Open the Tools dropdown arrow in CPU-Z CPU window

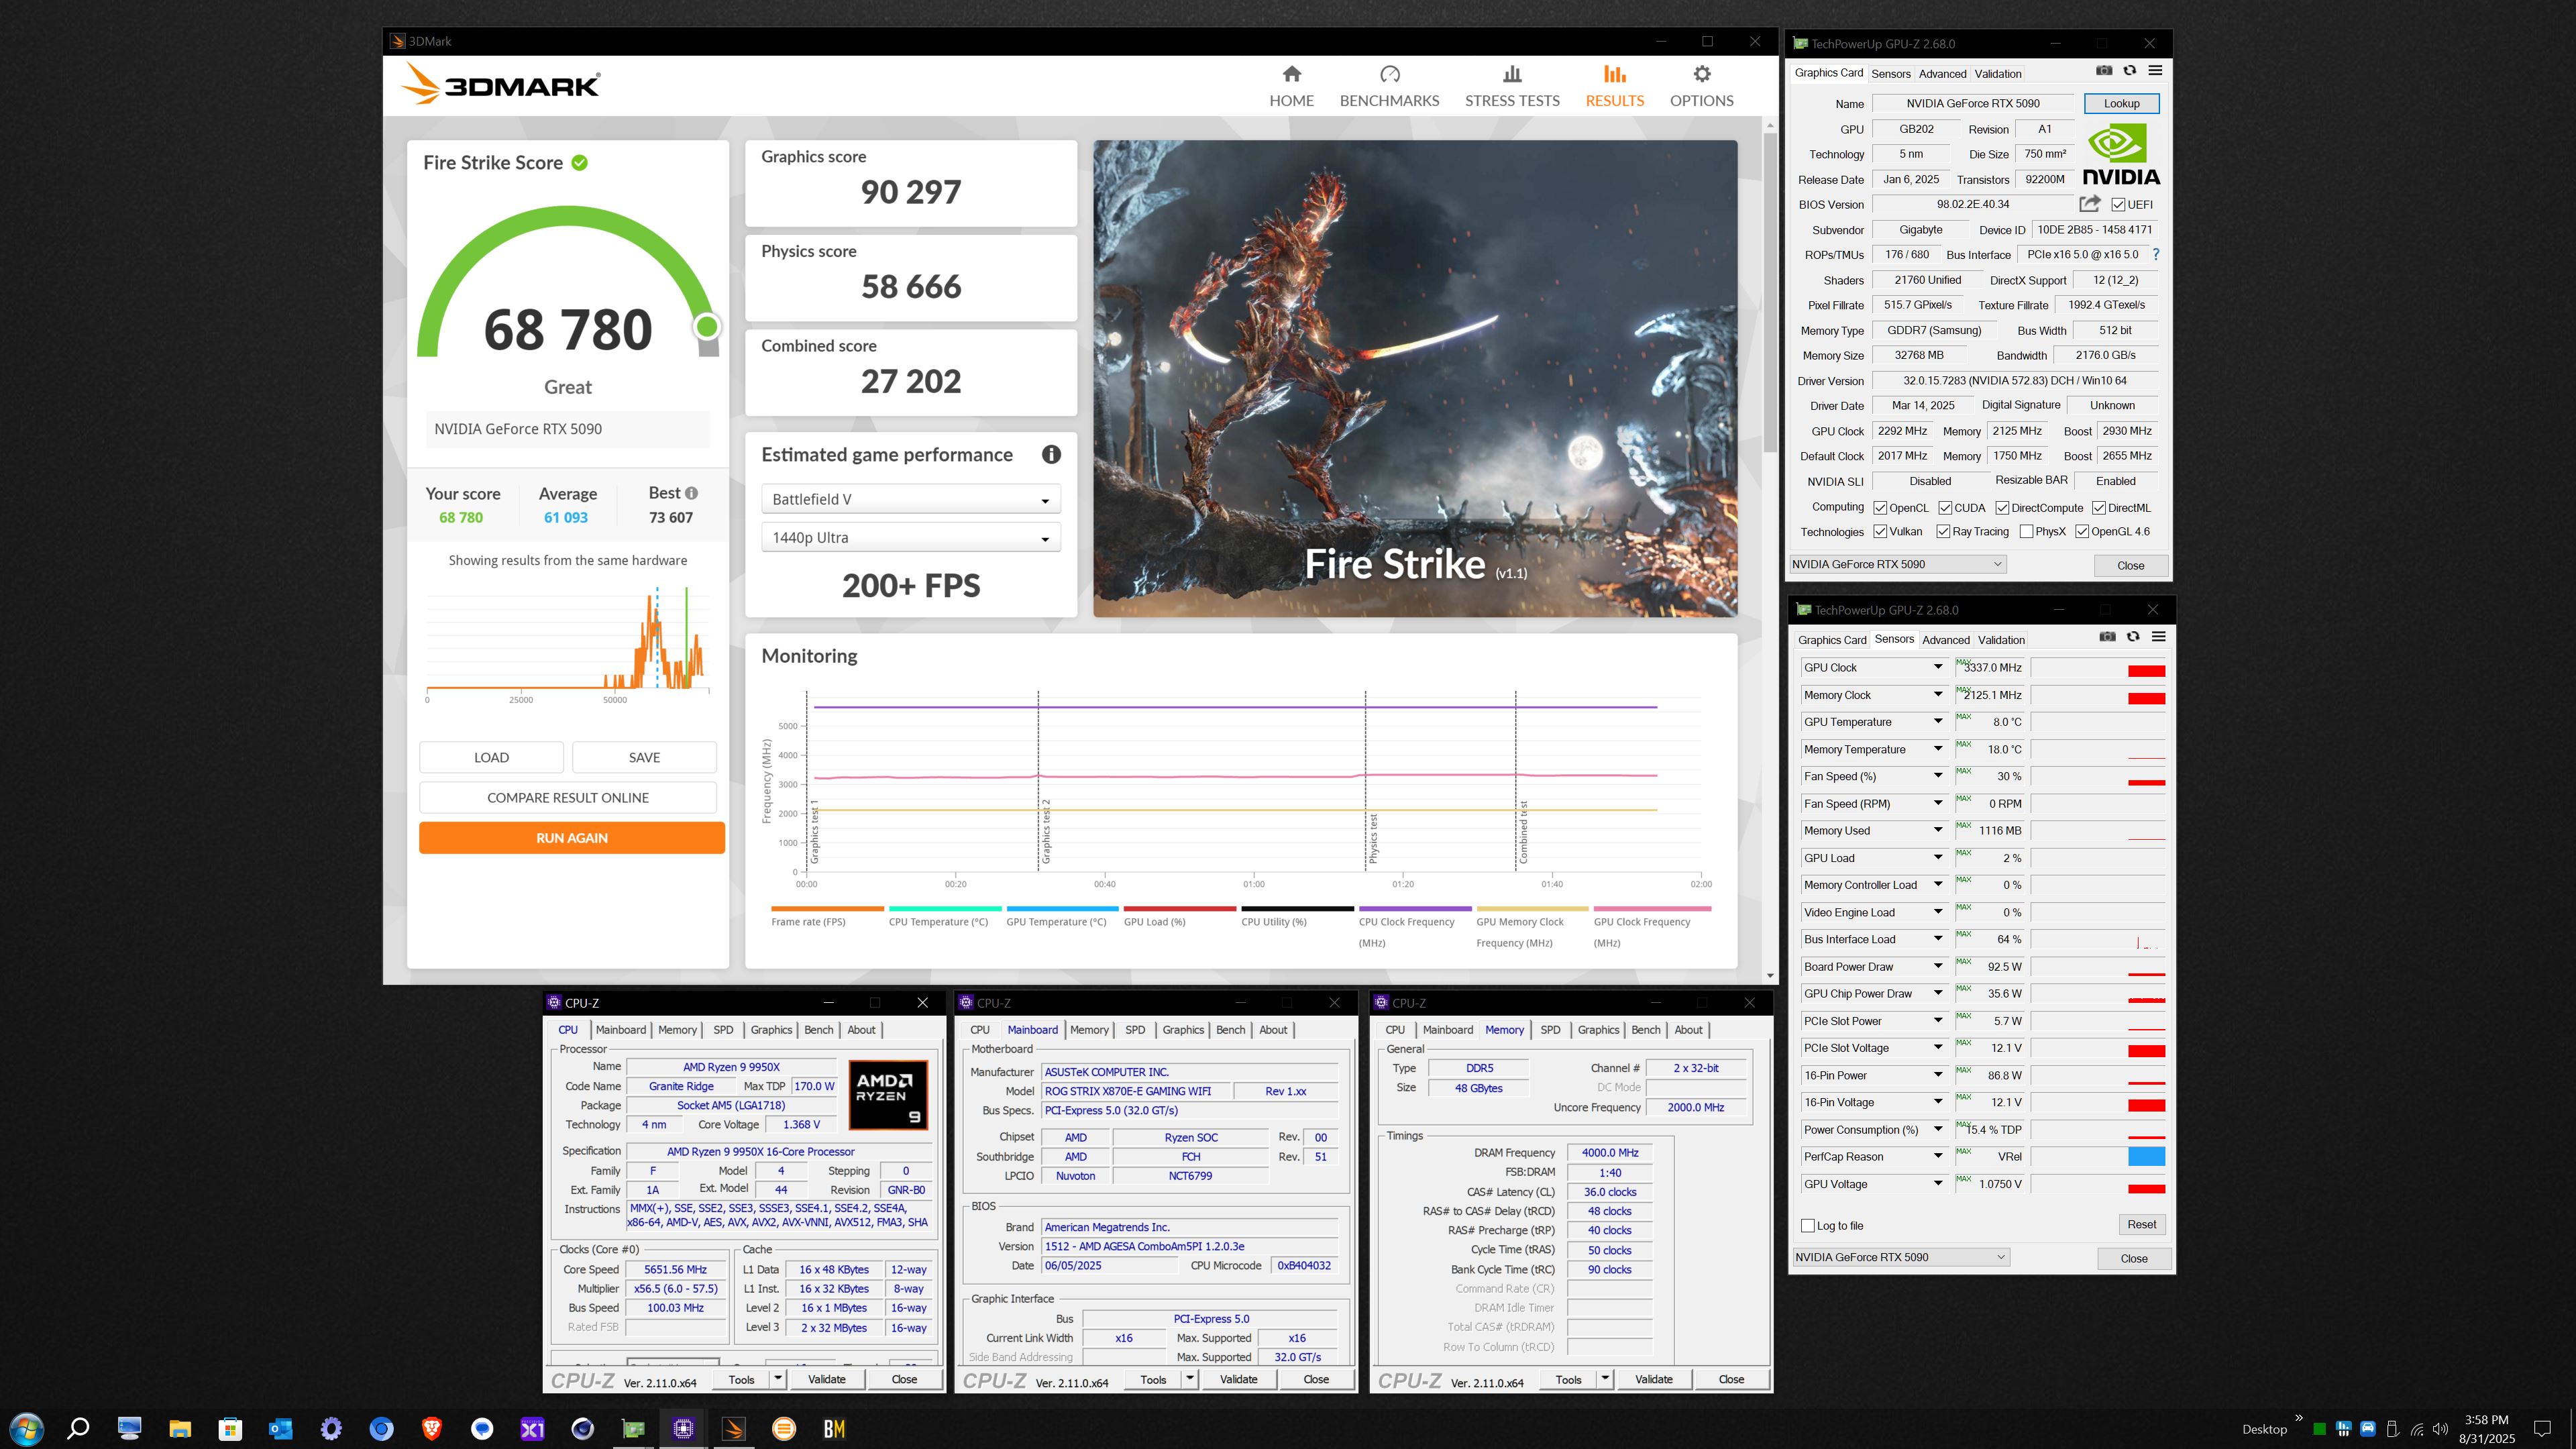pos(777,1379)
